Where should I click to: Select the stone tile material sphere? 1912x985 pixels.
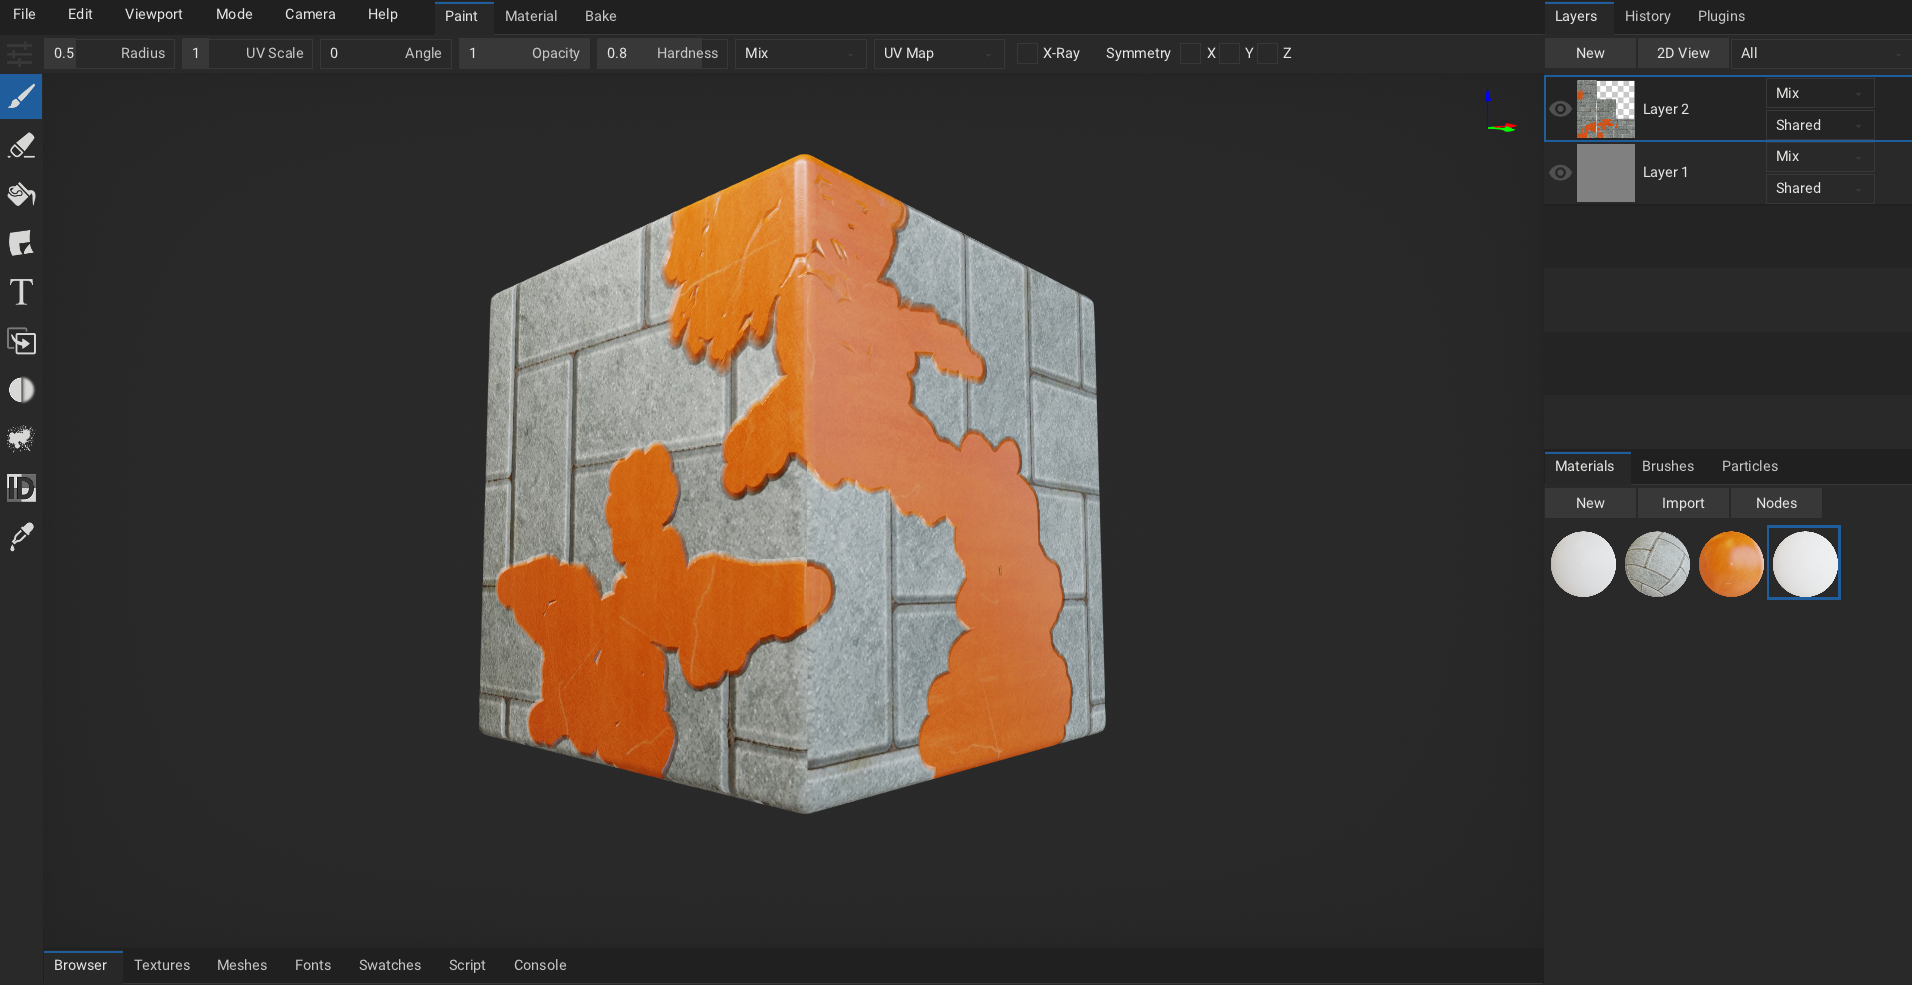1657,564
